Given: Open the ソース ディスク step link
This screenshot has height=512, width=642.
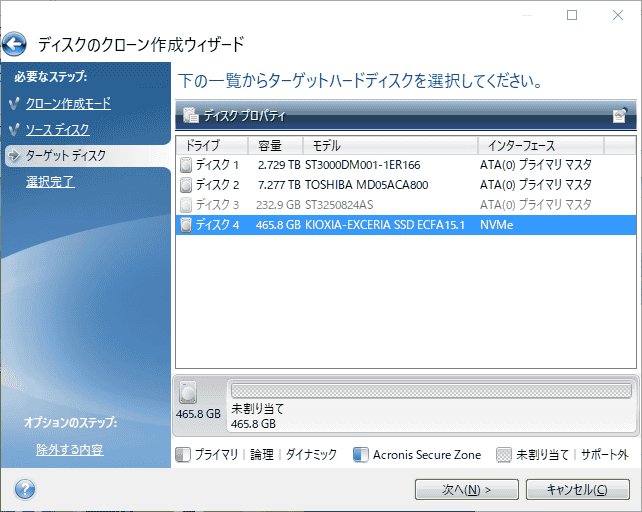Looking at the screenshot, I should pos(58,130).
